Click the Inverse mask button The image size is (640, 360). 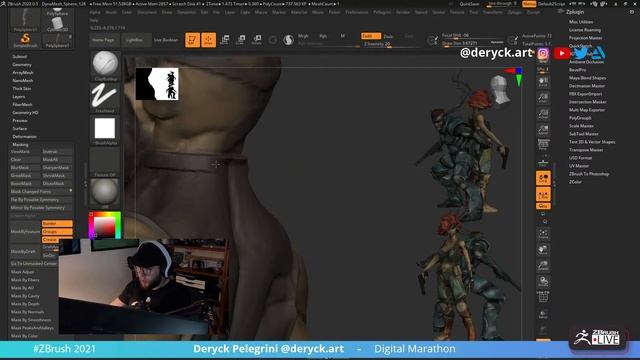pyautogui.click(x=57, y=151)
